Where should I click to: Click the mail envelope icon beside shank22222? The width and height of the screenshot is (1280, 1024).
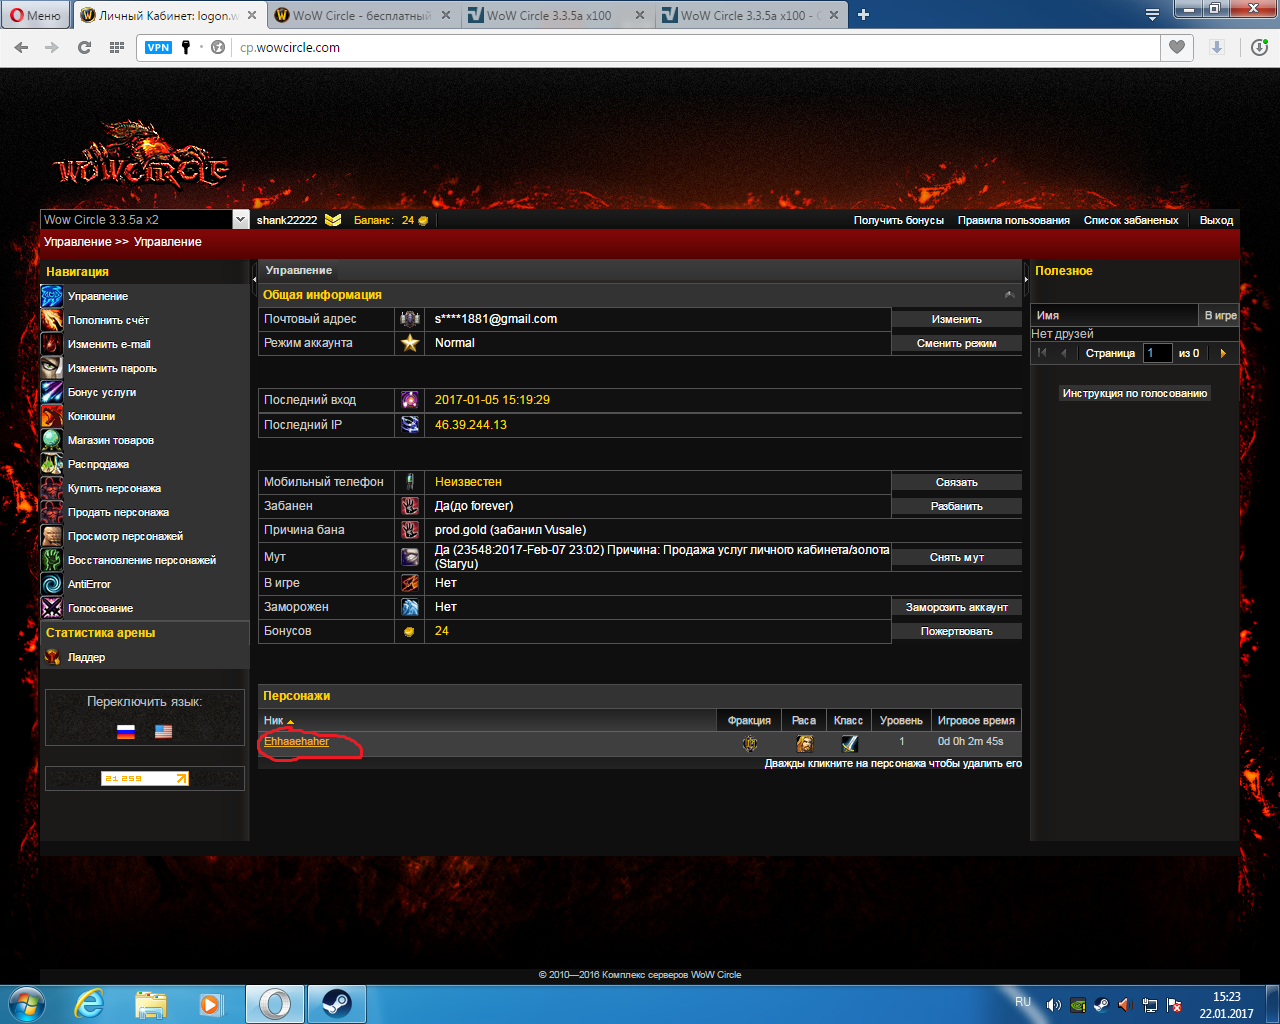coord(333,220)
